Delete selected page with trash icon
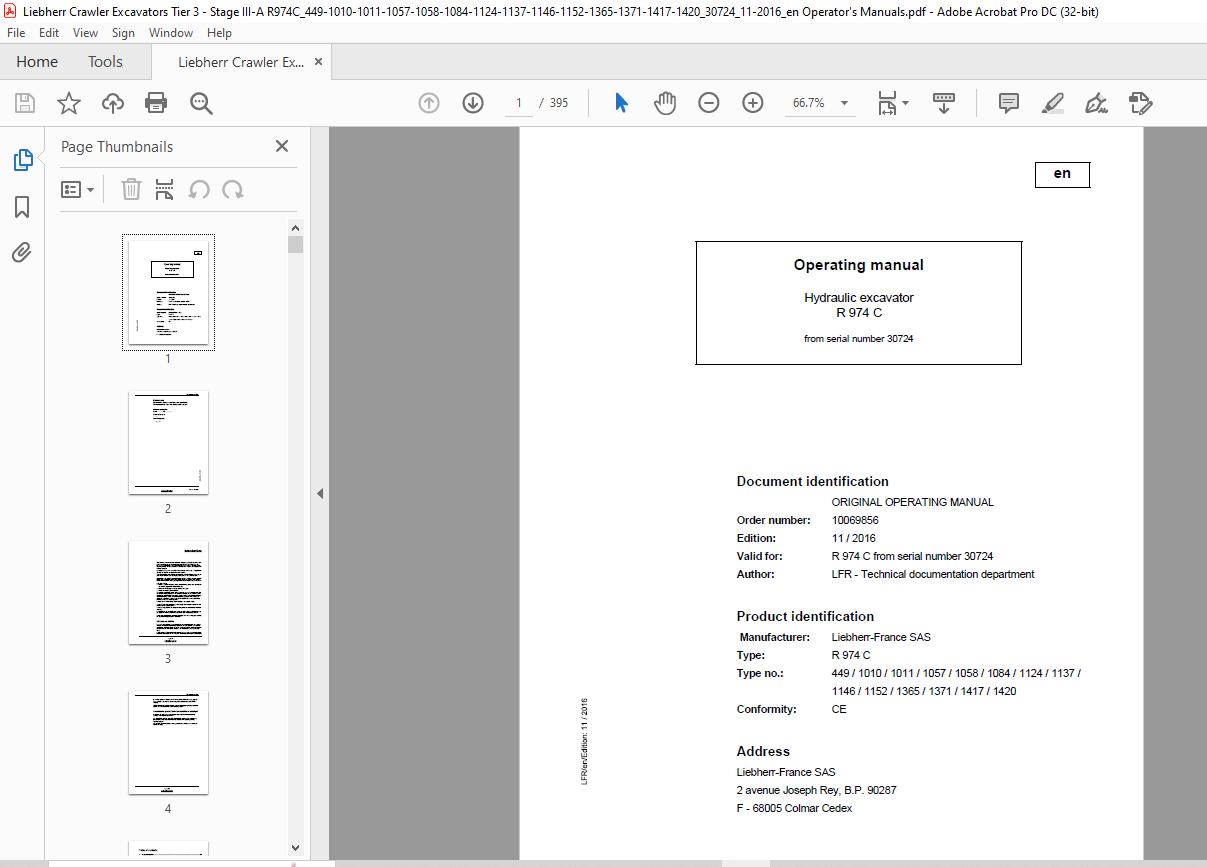 (x=131, y=189)
